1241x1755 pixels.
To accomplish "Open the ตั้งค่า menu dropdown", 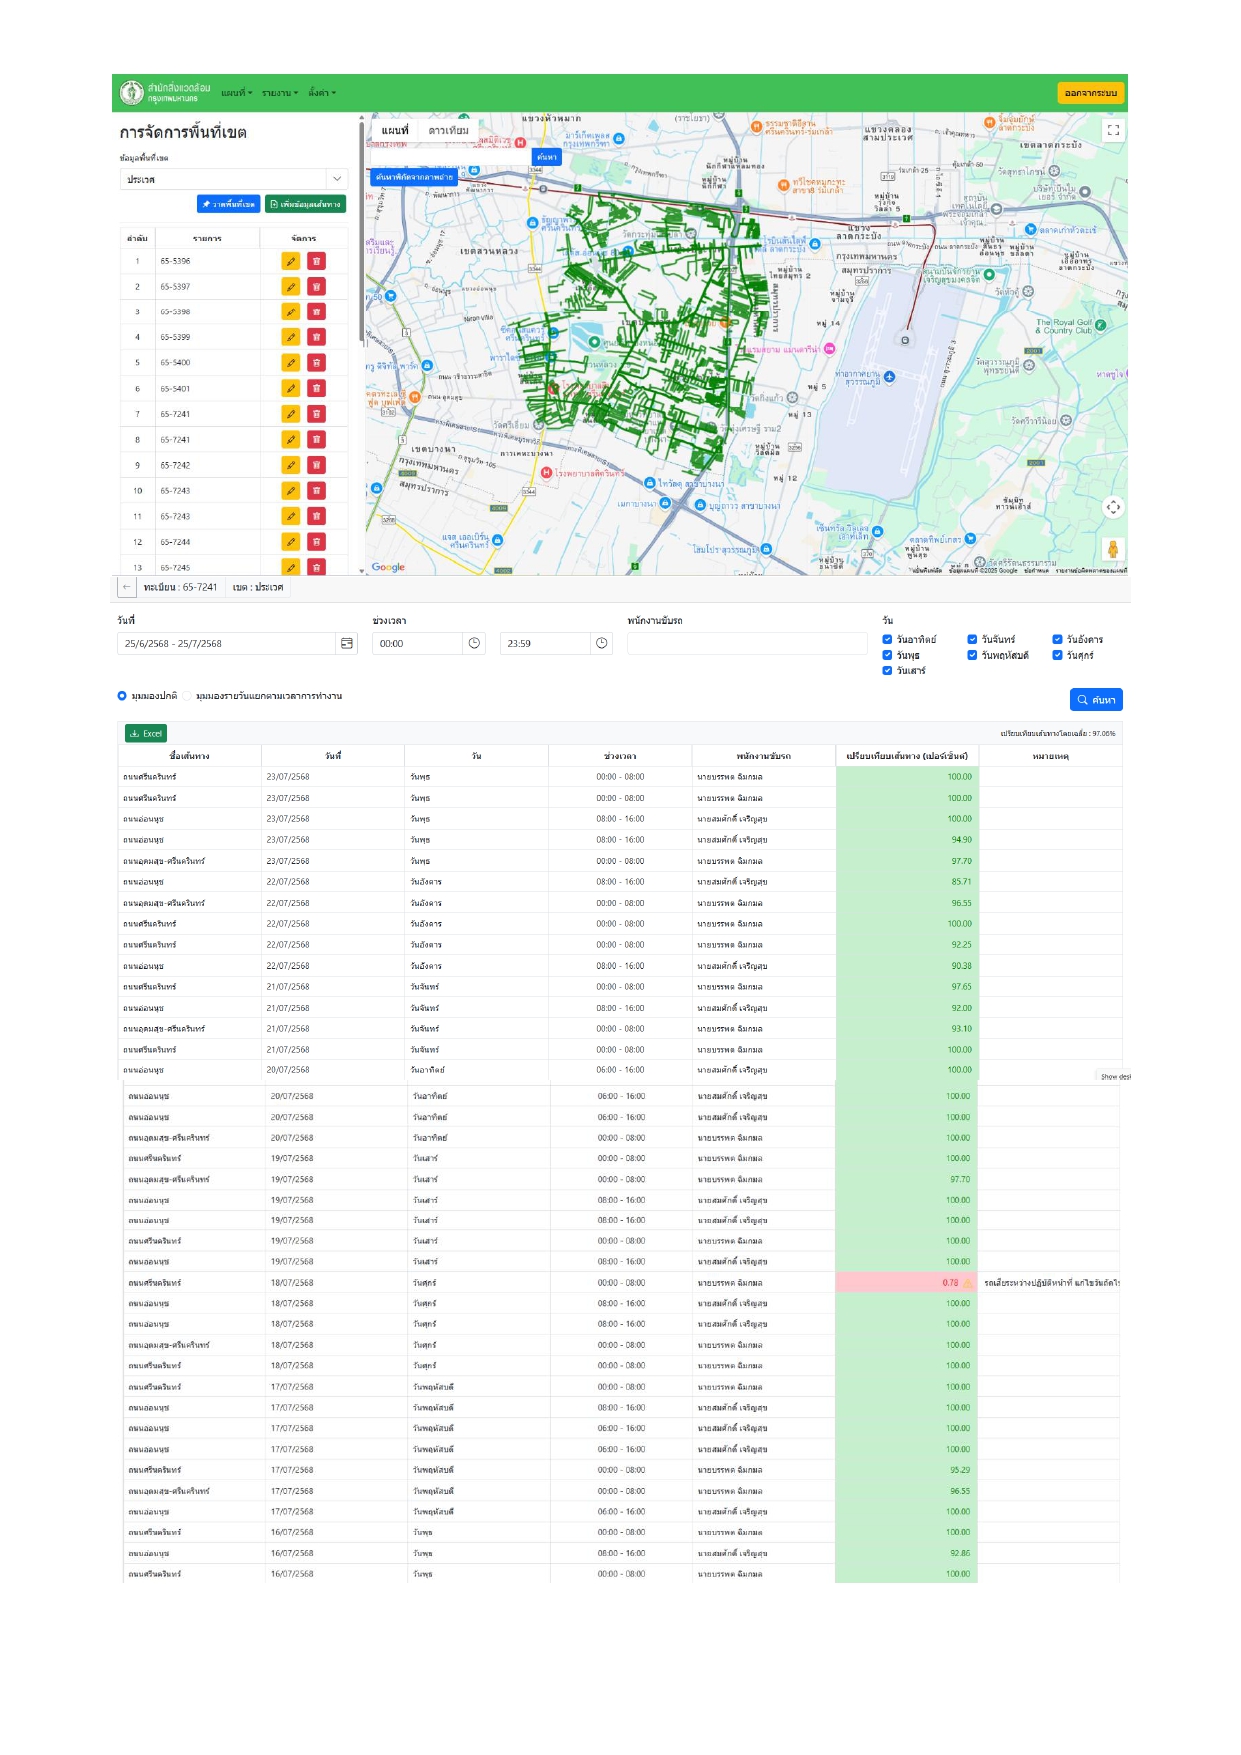I will (322, 93).
